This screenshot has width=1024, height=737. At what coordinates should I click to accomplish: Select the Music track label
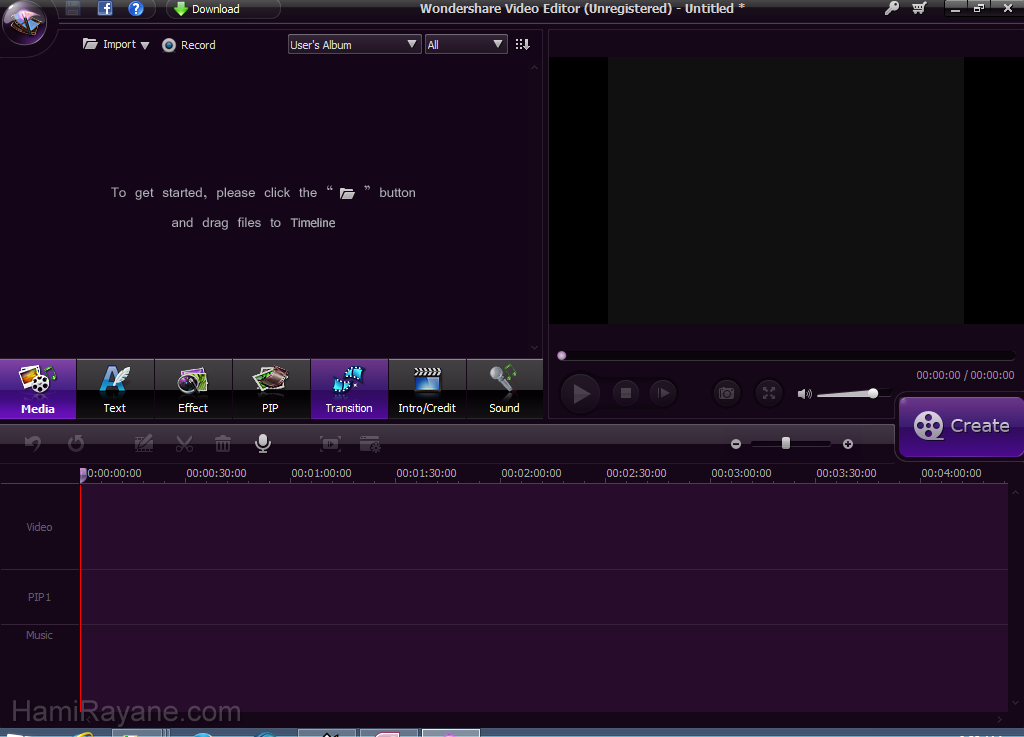(x=39, y=635)
